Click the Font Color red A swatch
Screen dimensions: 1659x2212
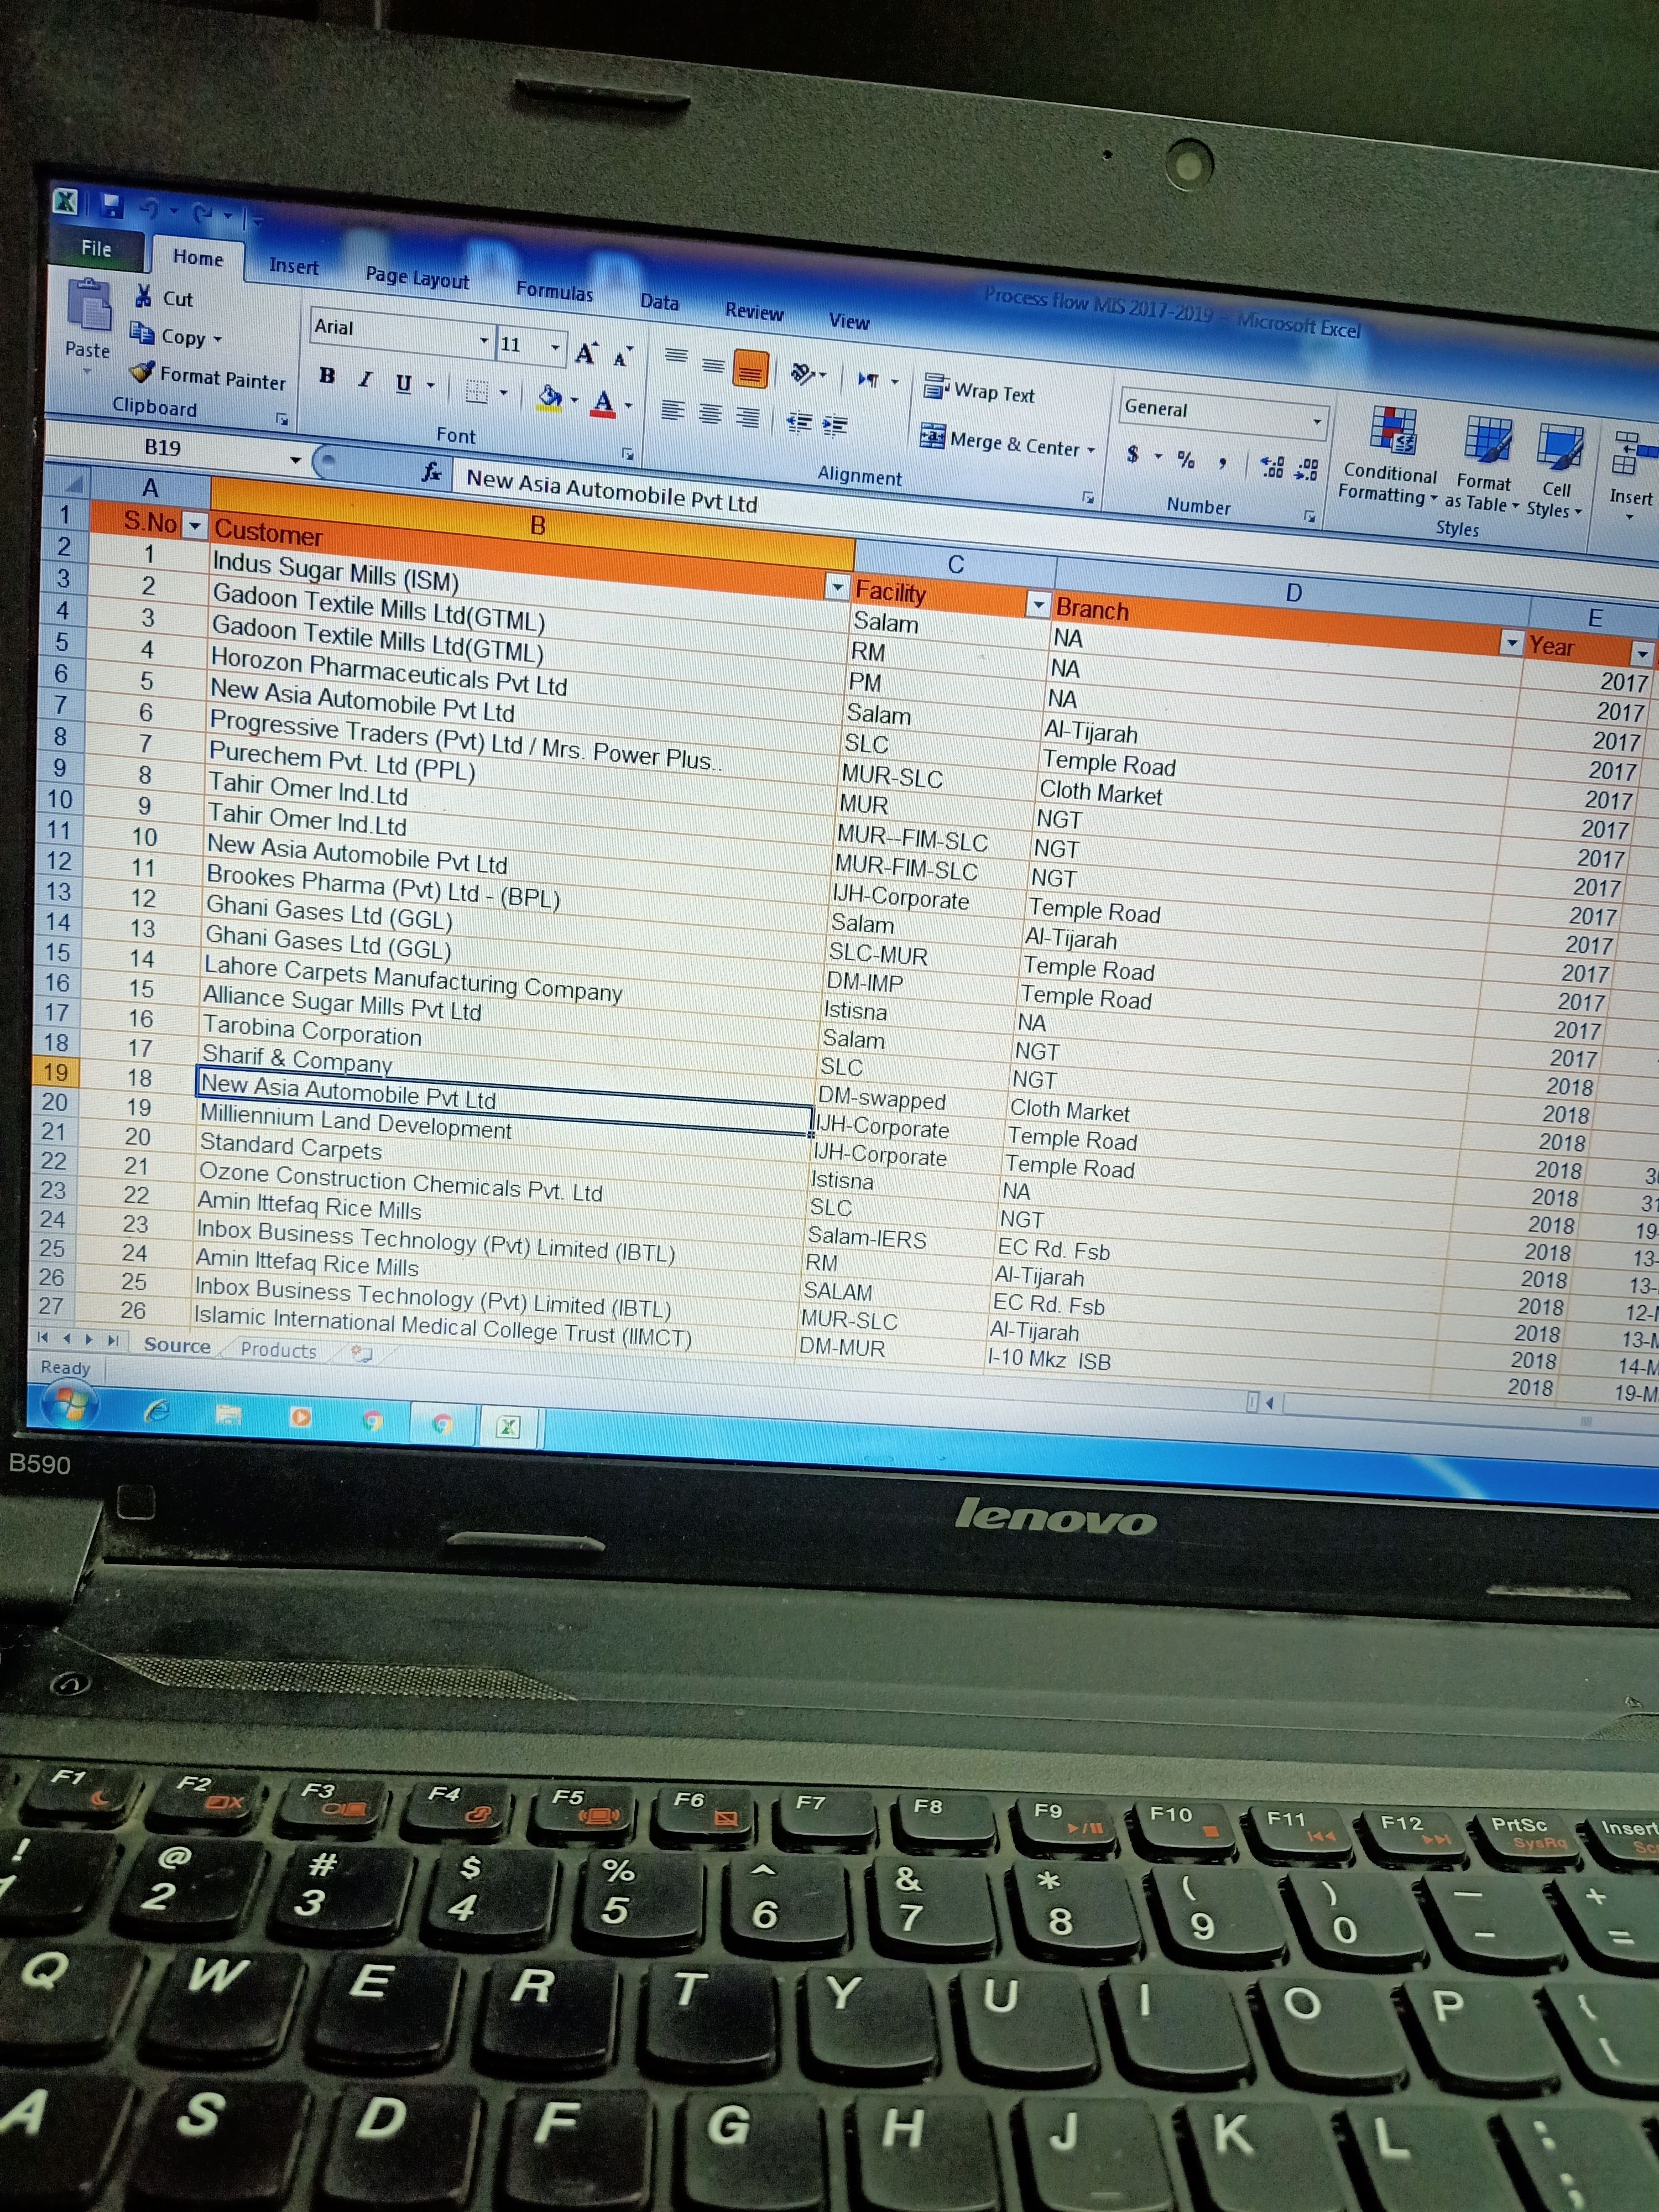[x=603, y=403]
